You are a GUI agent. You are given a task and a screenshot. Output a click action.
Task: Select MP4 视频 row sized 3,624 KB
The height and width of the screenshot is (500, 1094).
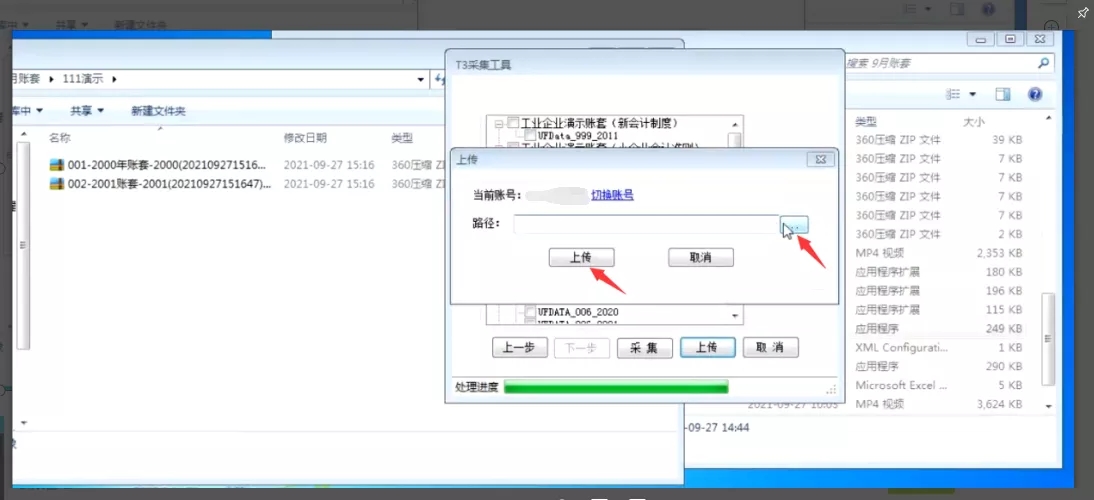pyautogui.click(x=938, y=403)
